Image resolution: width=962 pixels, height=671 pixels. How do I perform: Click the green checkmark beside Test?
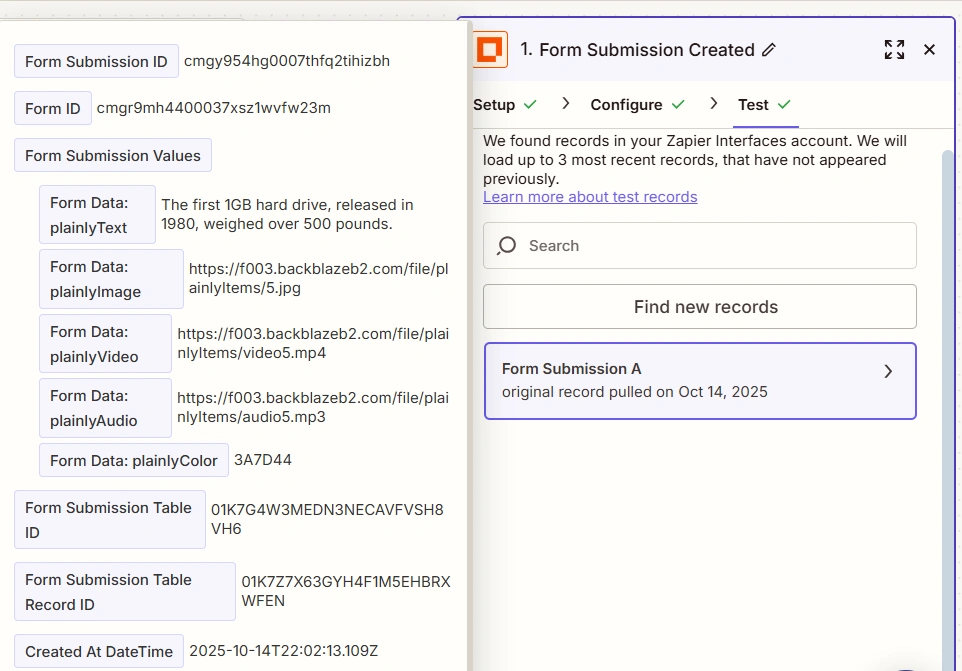pos(784,105)
